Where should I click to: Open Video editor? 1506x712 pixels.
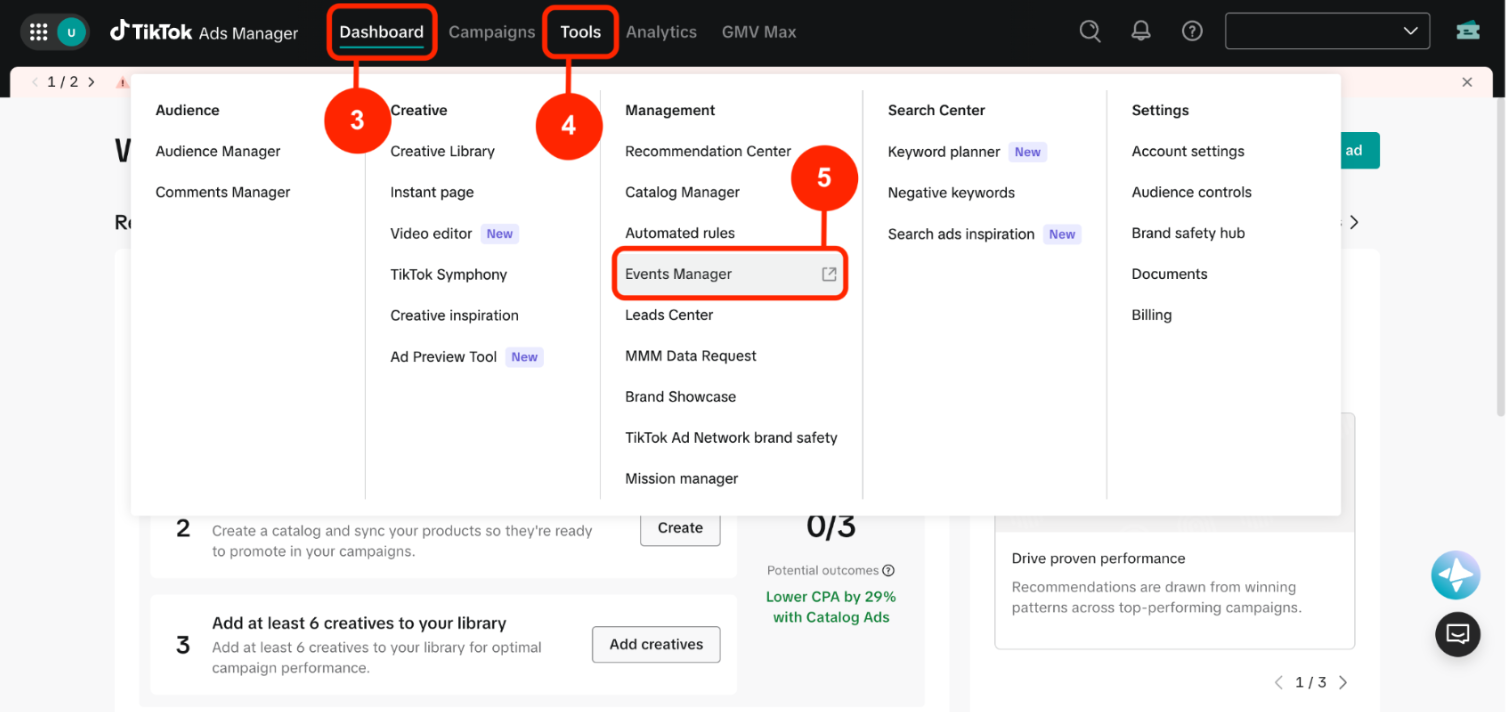(431, 233)
